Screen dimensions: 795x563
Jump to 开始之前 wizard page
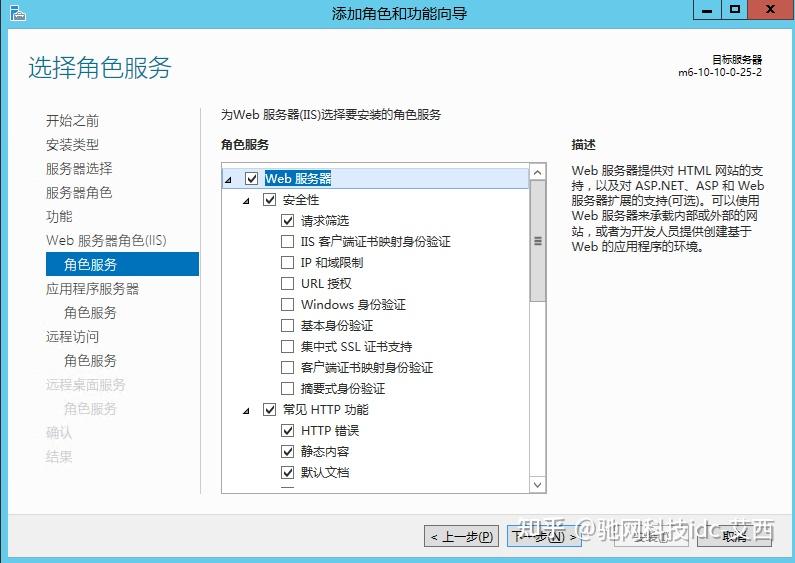[x=72, y=121]
